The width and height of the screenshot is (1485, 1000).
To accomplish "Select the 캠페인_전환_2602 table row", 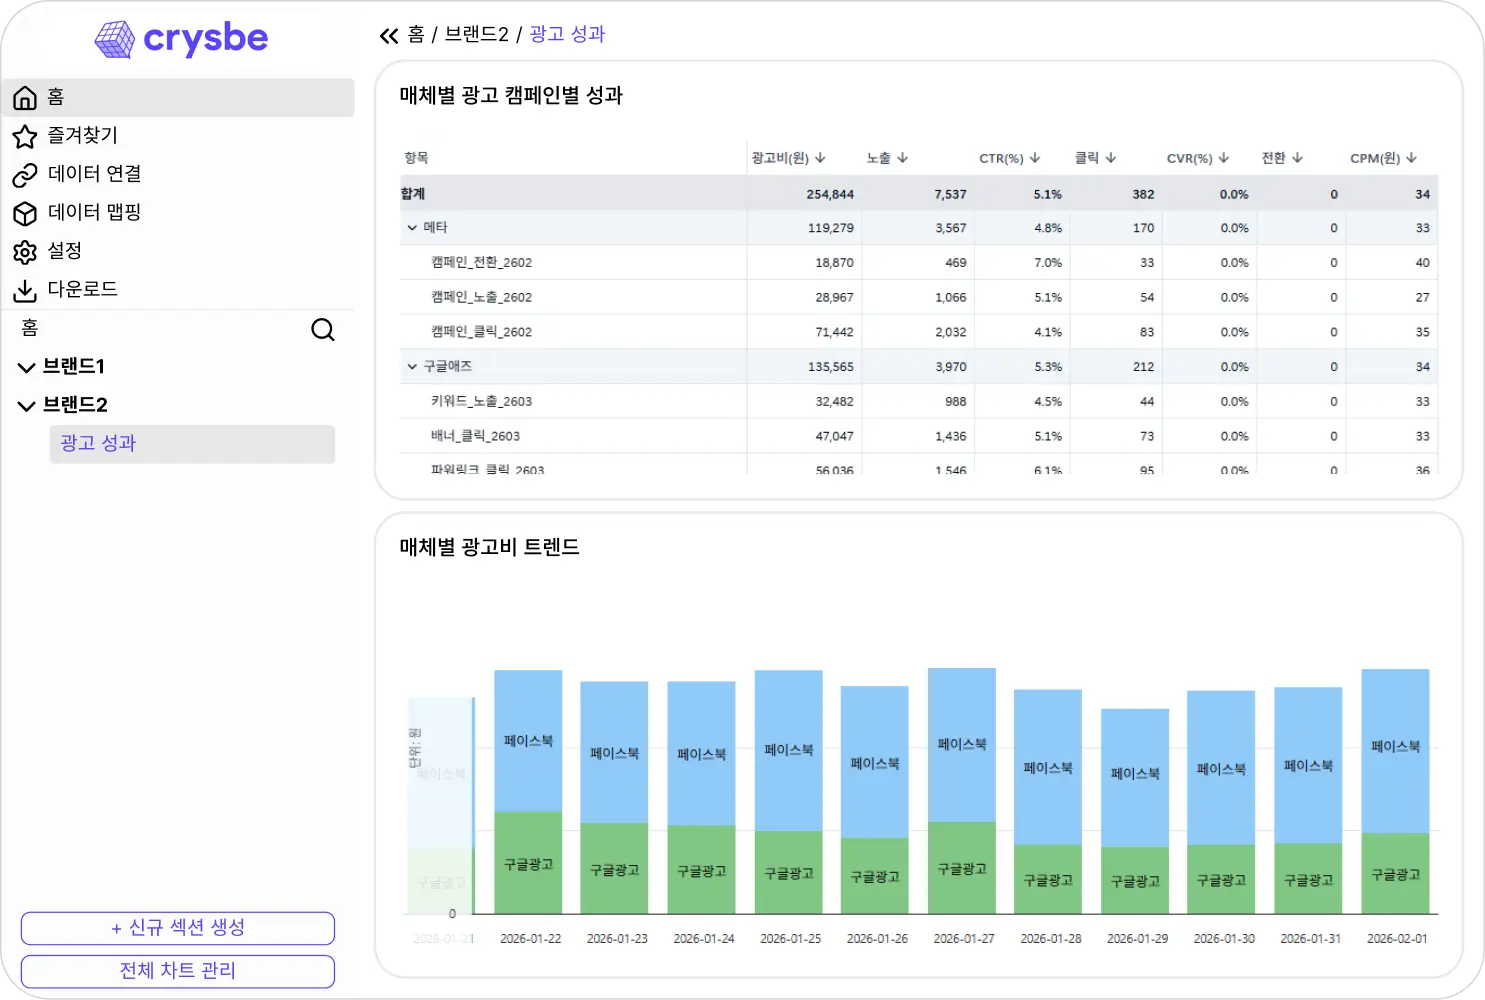I will [x=700, y=262].
